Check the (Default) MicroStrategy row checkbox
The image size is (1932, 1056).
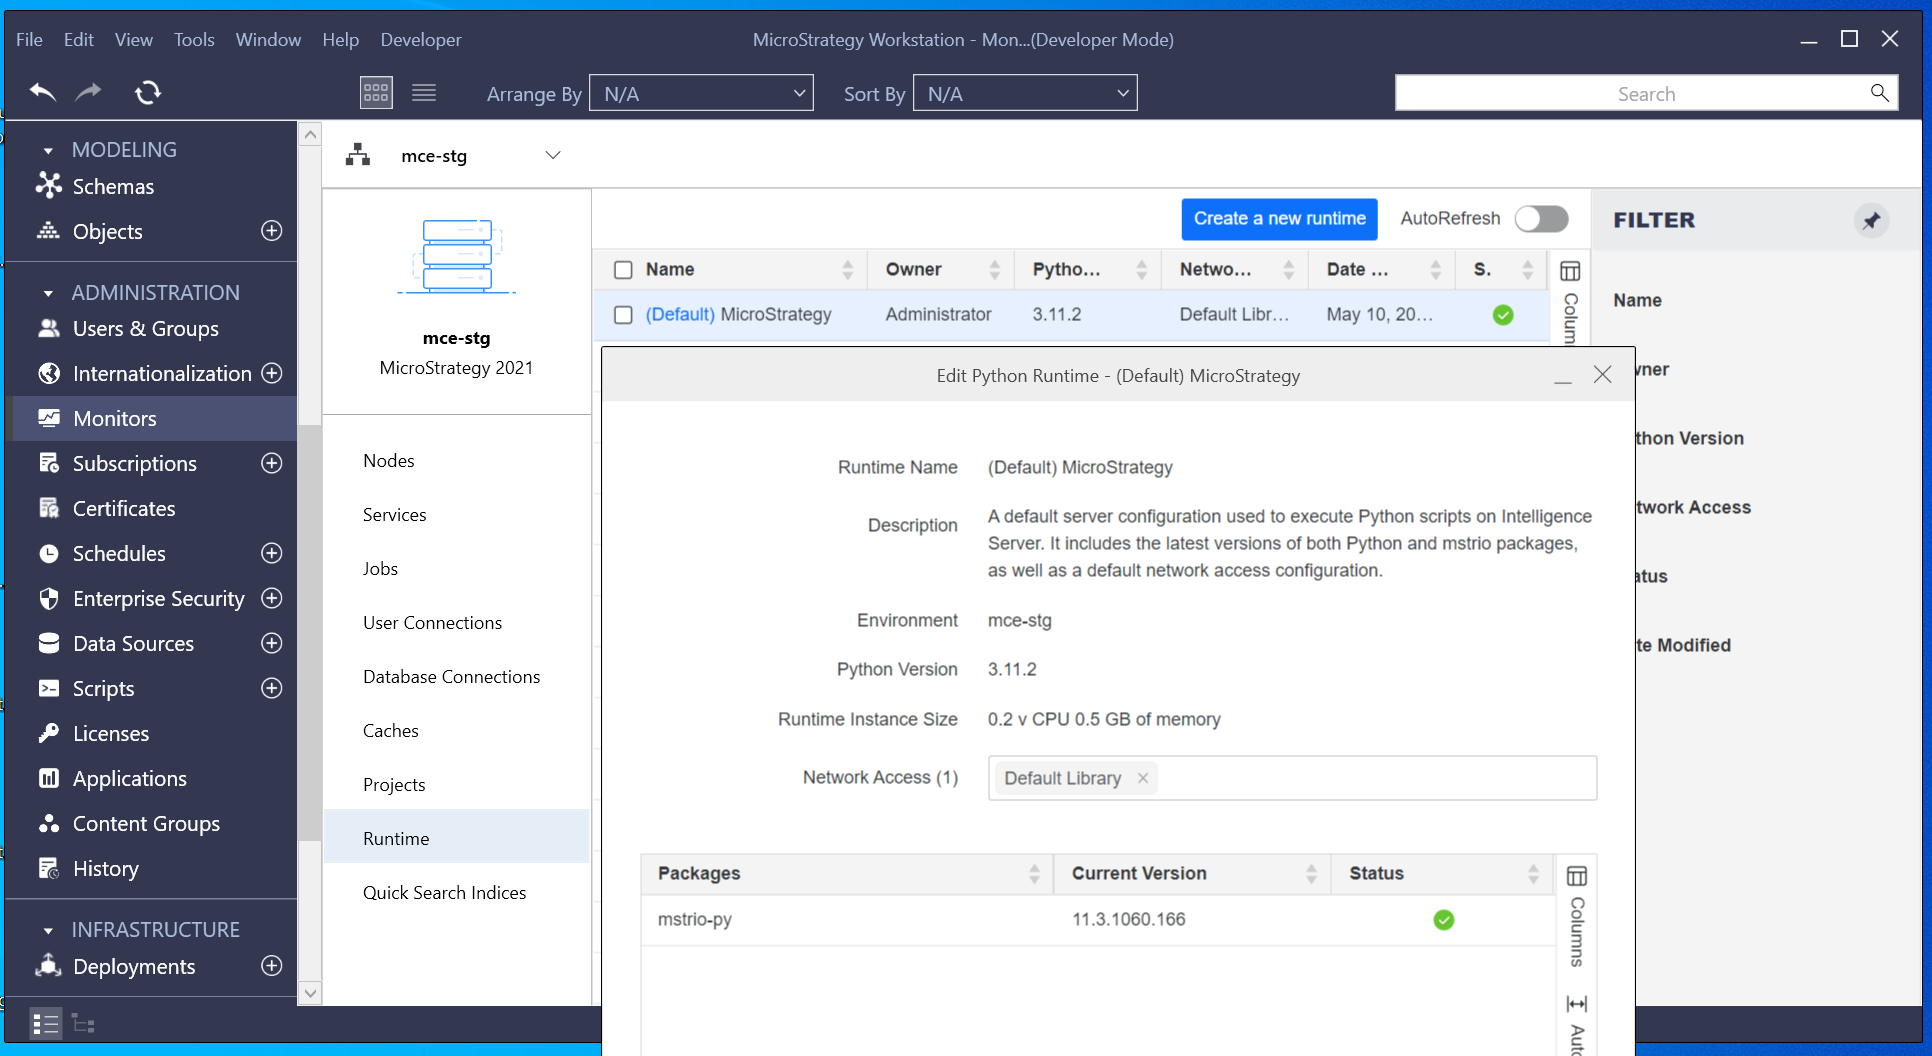tap(623, 315)
